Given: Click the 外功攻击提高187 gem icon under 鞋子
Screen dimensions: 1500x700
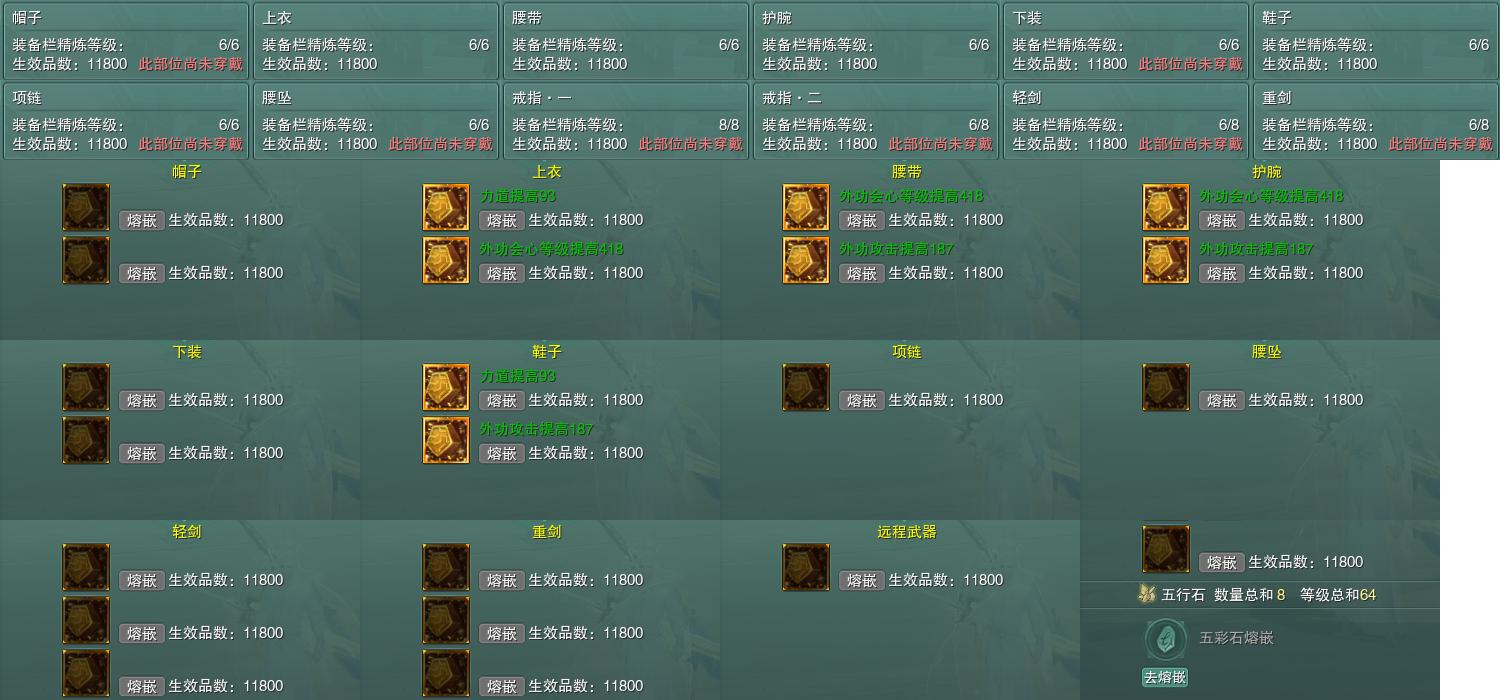Looking at the screenshot, I should pyautogui.click(x=446, y=440).
